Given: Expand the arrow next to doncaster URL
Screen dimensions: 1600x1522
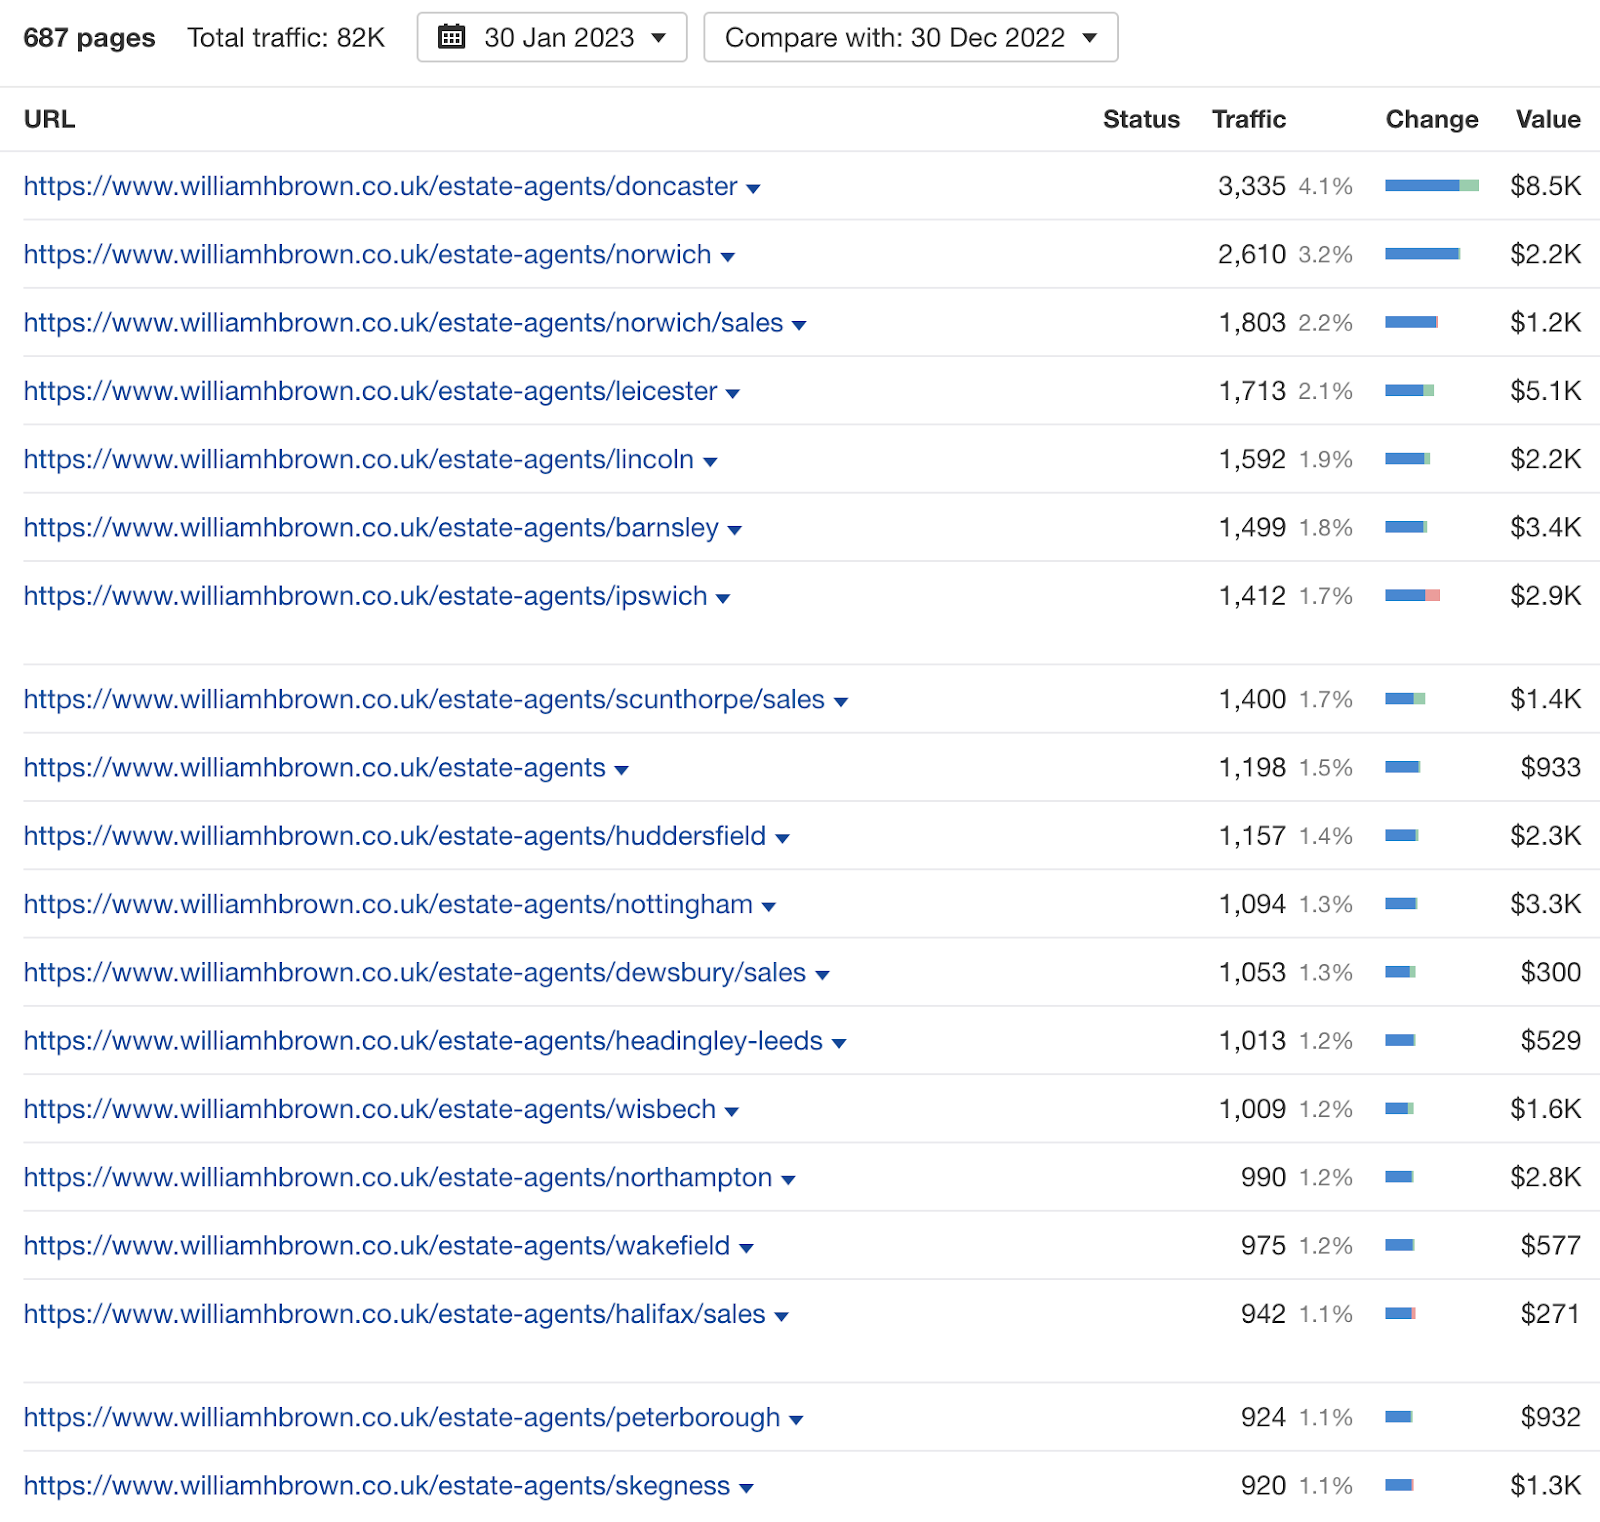Looking at the screenshot, I should pyautogui.click(x=754, y=189).
